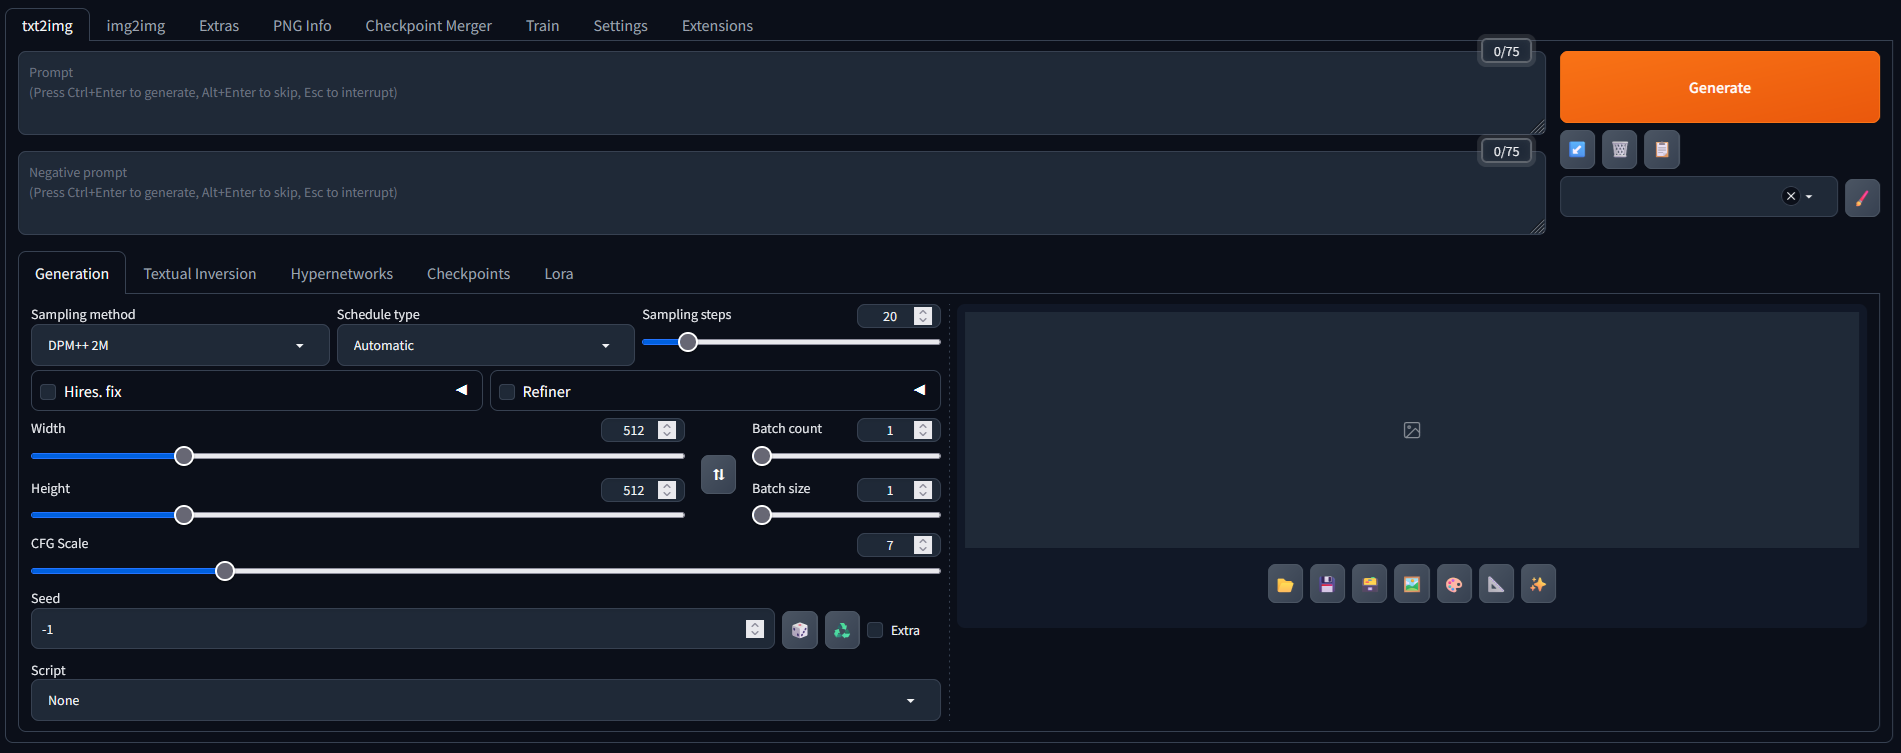Viewport: 1901px width, 753px height.
Task: Select the Generation tab
Action: 72,273
